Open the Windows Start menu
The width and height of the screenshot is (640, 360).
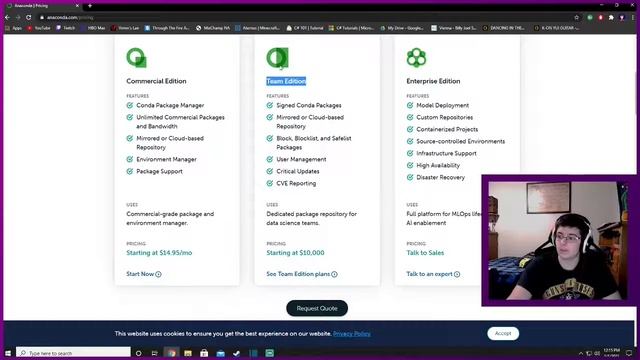click(x=8, y=353)
